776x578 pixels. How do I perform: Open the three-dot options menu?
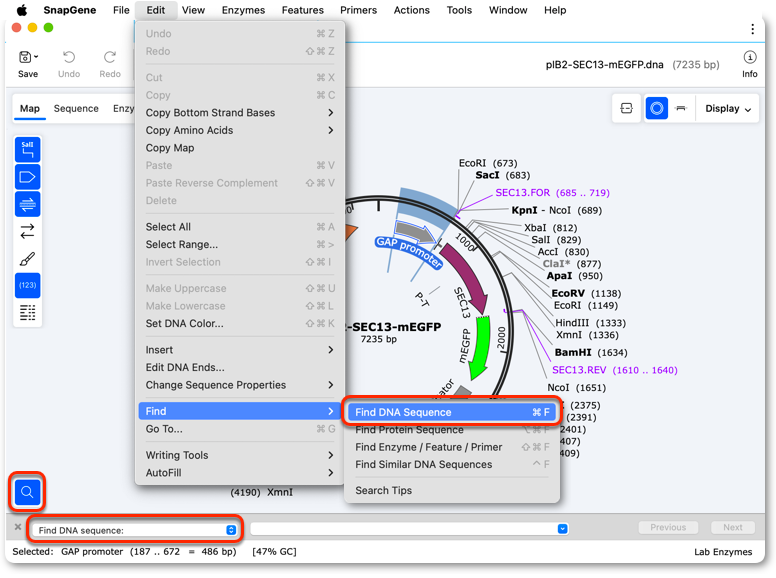coord(752,29)
